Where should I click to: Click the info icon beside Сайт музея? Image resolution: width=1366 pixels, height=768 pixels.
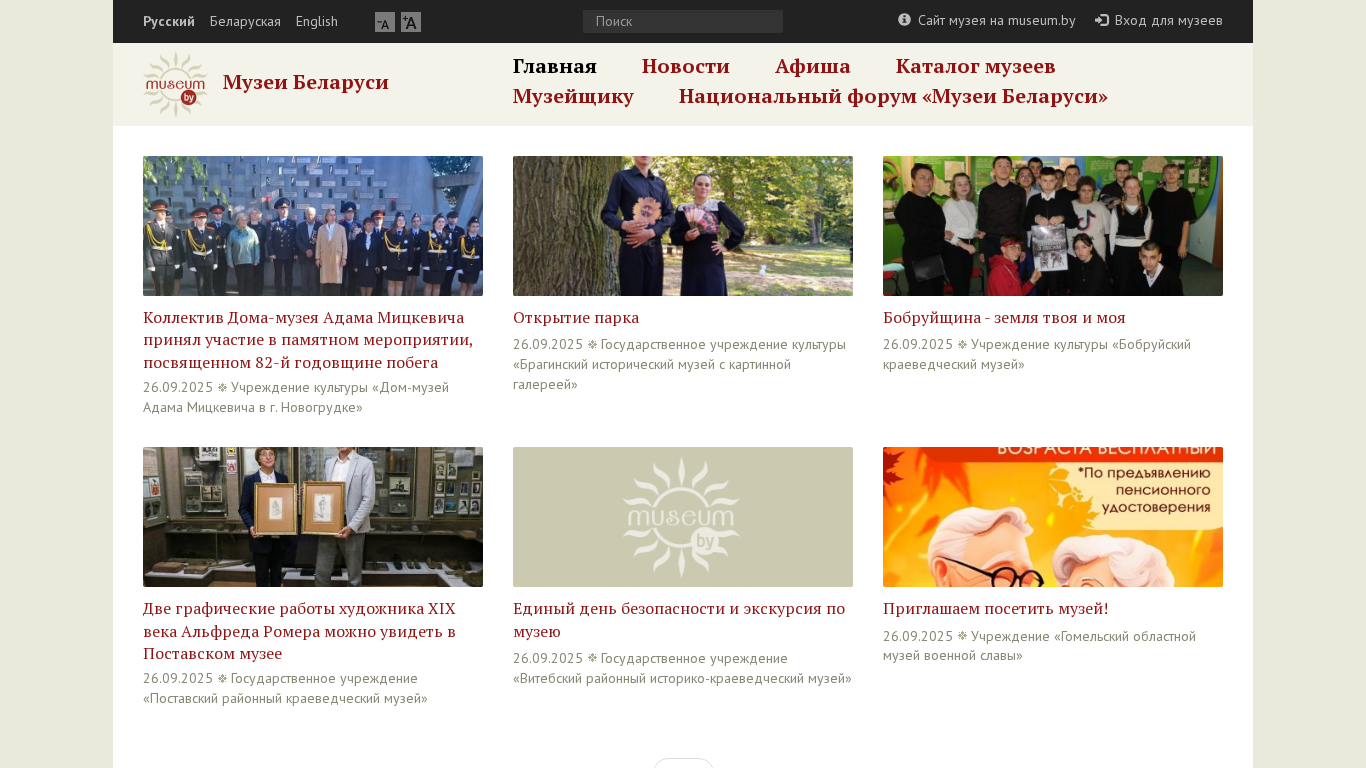point(904,20)
